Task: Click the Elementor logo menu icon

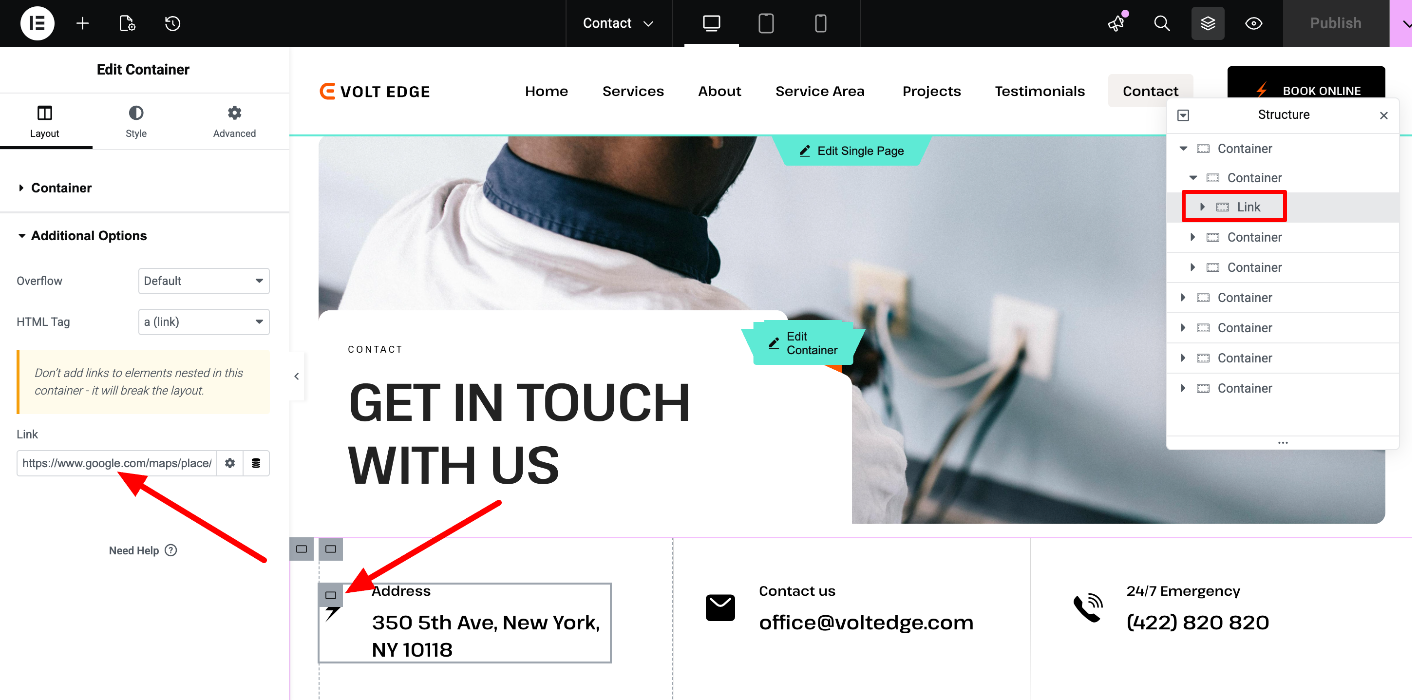Action: [x=37, y=23]
